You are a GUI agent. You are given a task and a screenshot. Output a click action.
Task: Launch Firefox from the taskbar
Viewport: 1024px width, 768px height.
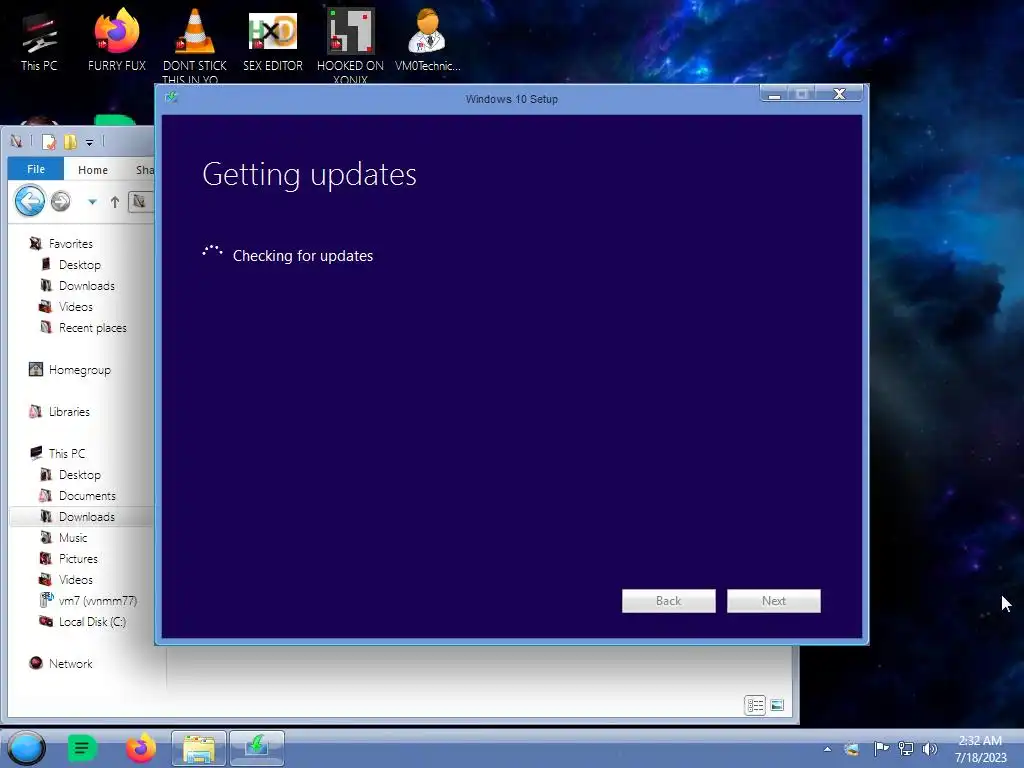[140, 748]
